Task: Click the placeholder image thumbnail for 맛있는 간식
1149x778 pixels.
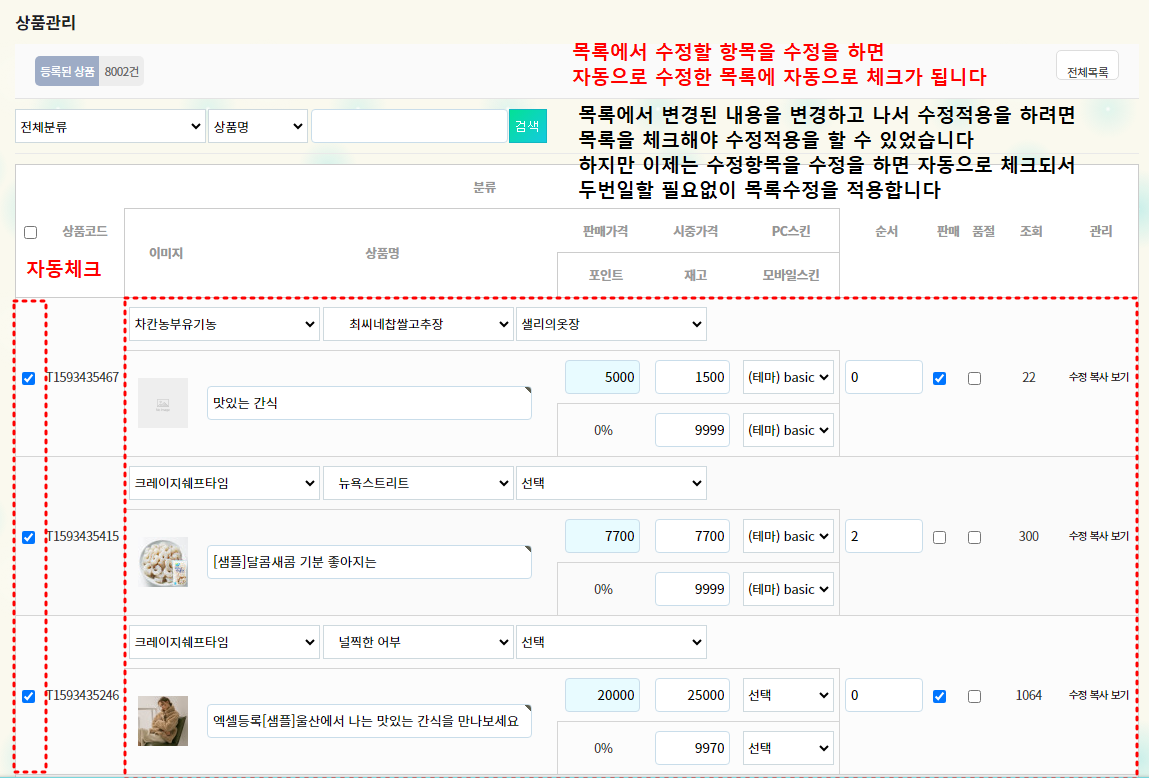Action: coord(163,403)
